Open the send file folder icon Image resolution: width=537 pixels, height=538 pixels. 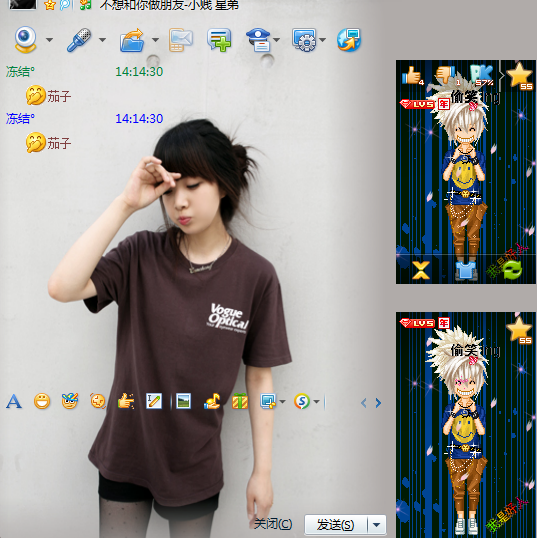coord(132,40)
